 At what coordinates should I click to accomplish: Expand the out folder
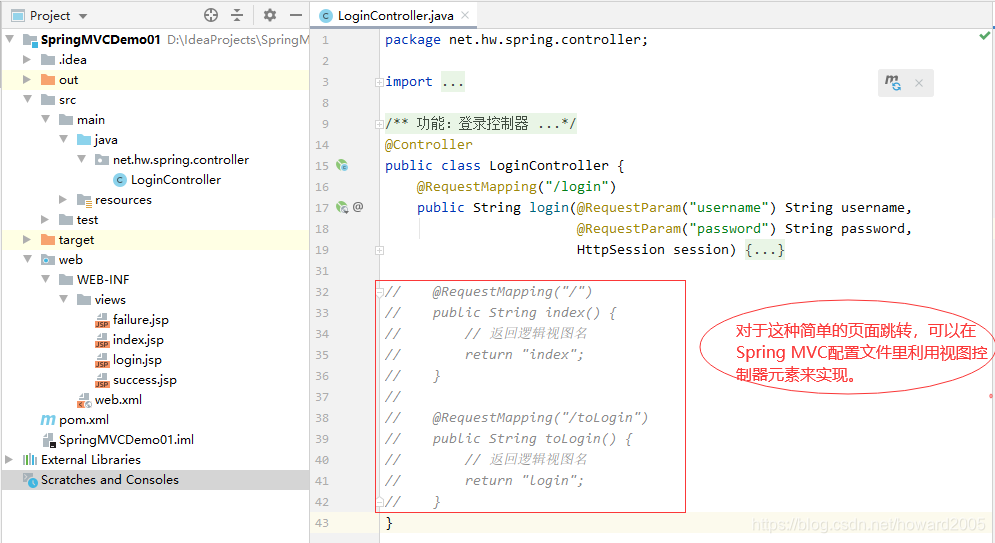point(27,80)
